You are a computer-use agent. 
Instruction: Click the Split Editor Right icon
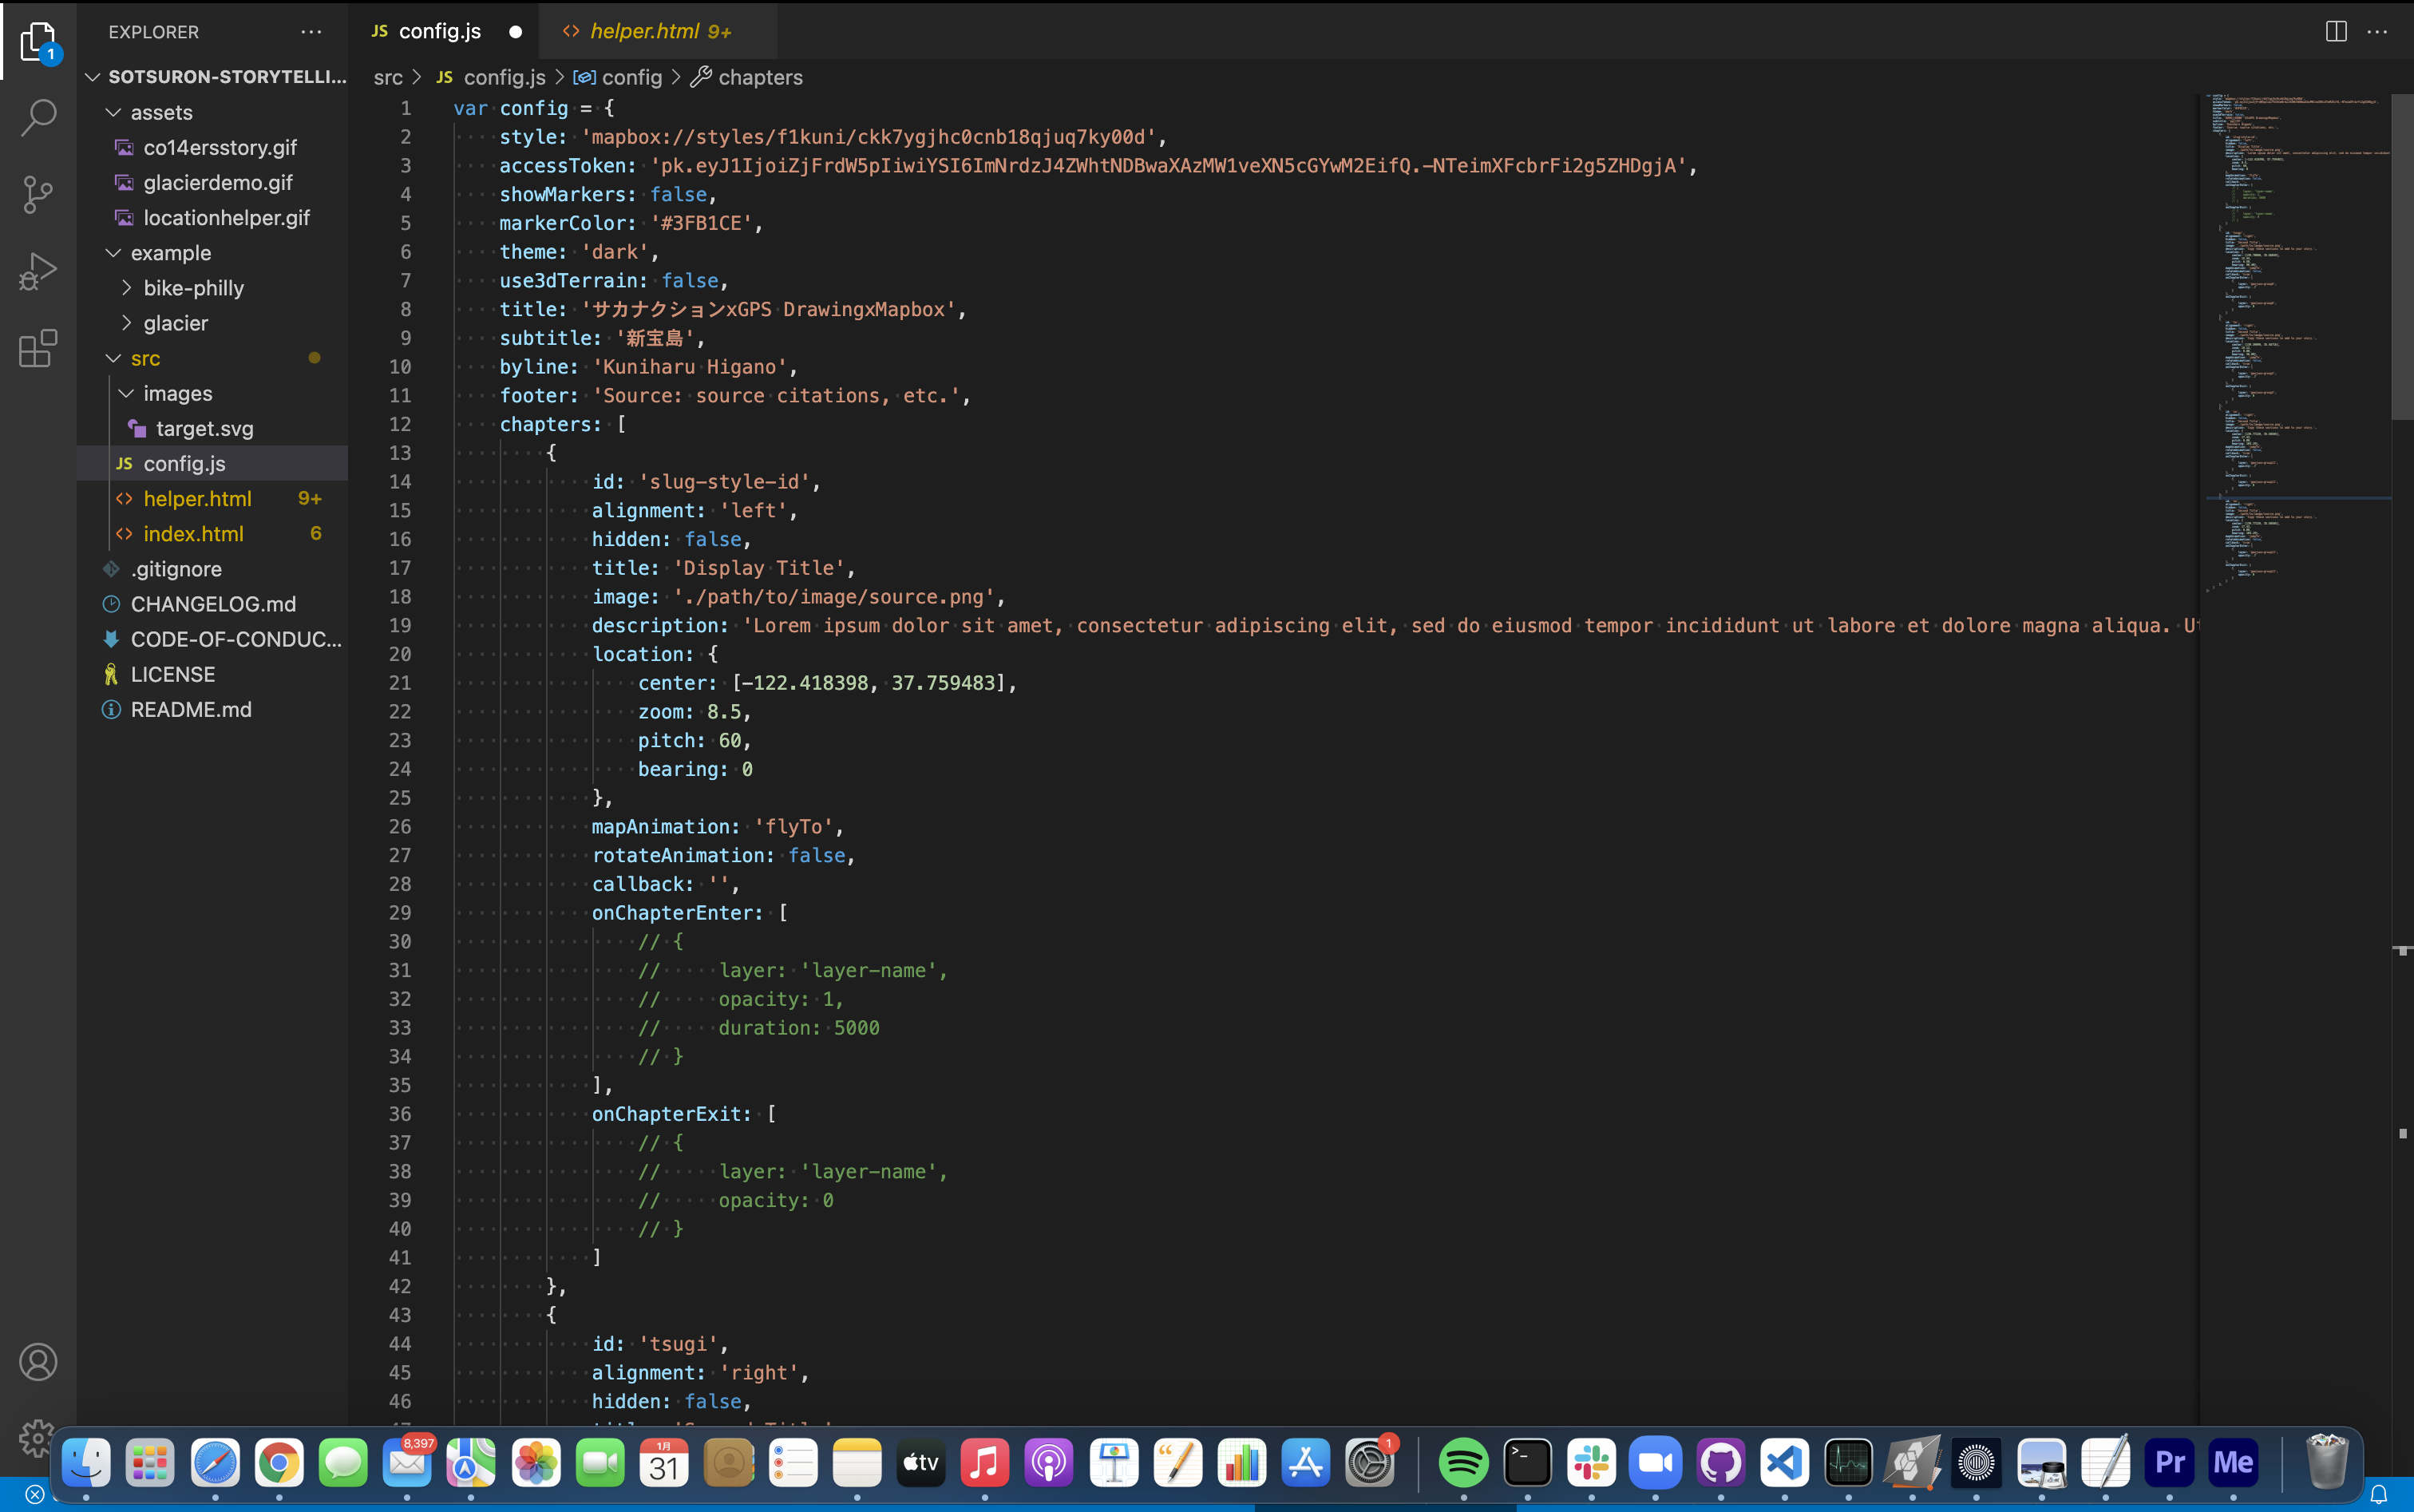point(2336,31)
